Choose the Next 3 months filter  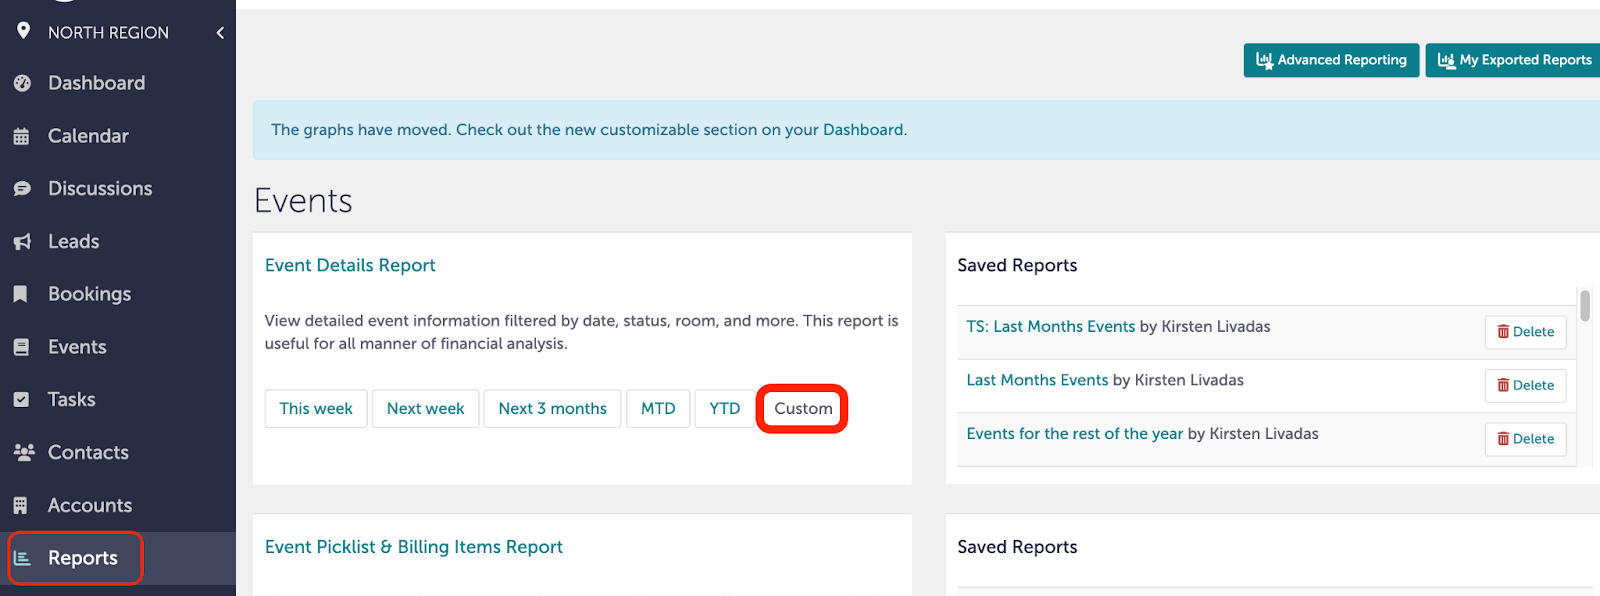tap(553, 408)
